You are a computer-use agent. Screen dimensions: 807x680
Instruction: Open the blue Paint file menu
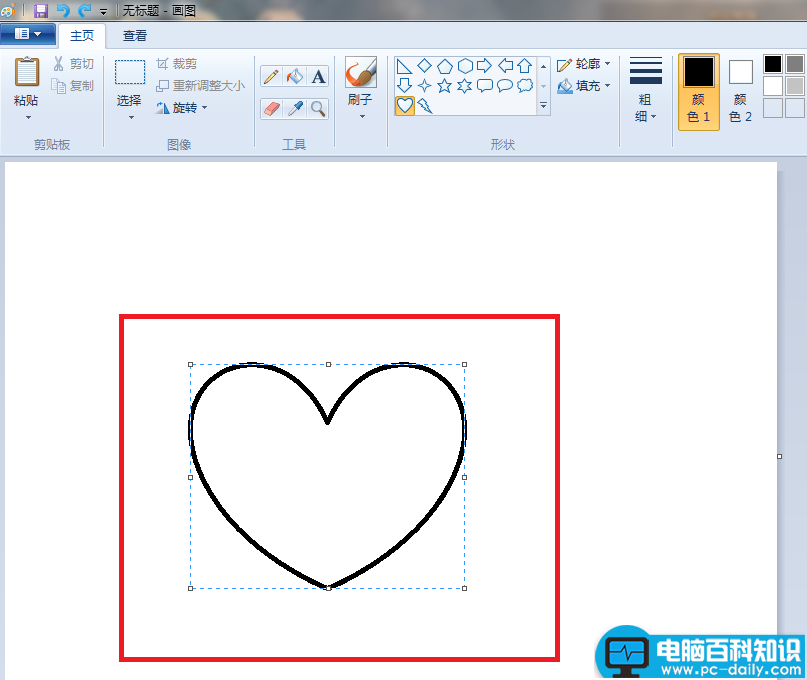[27, 34]
